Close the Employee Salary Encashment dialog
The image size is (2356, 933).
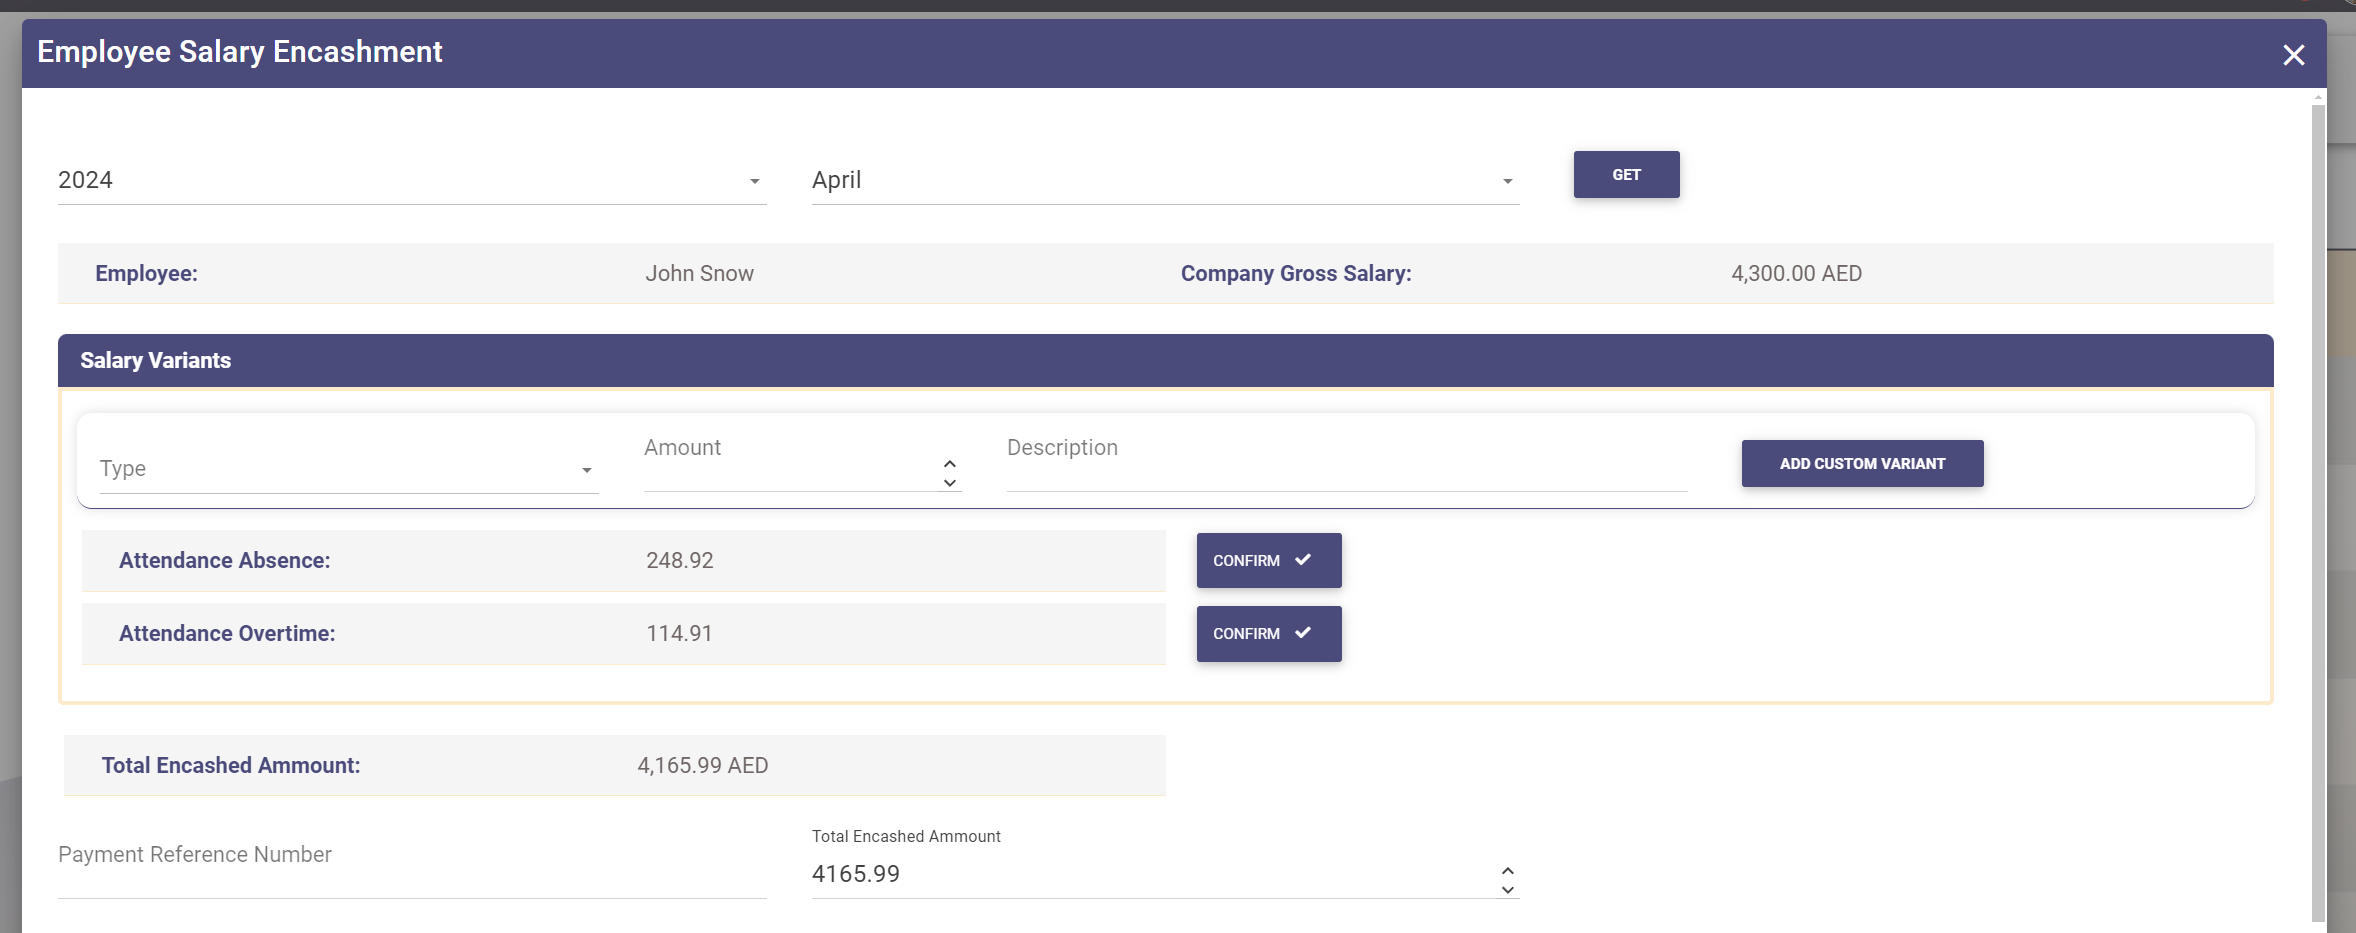coord(2293,55)
